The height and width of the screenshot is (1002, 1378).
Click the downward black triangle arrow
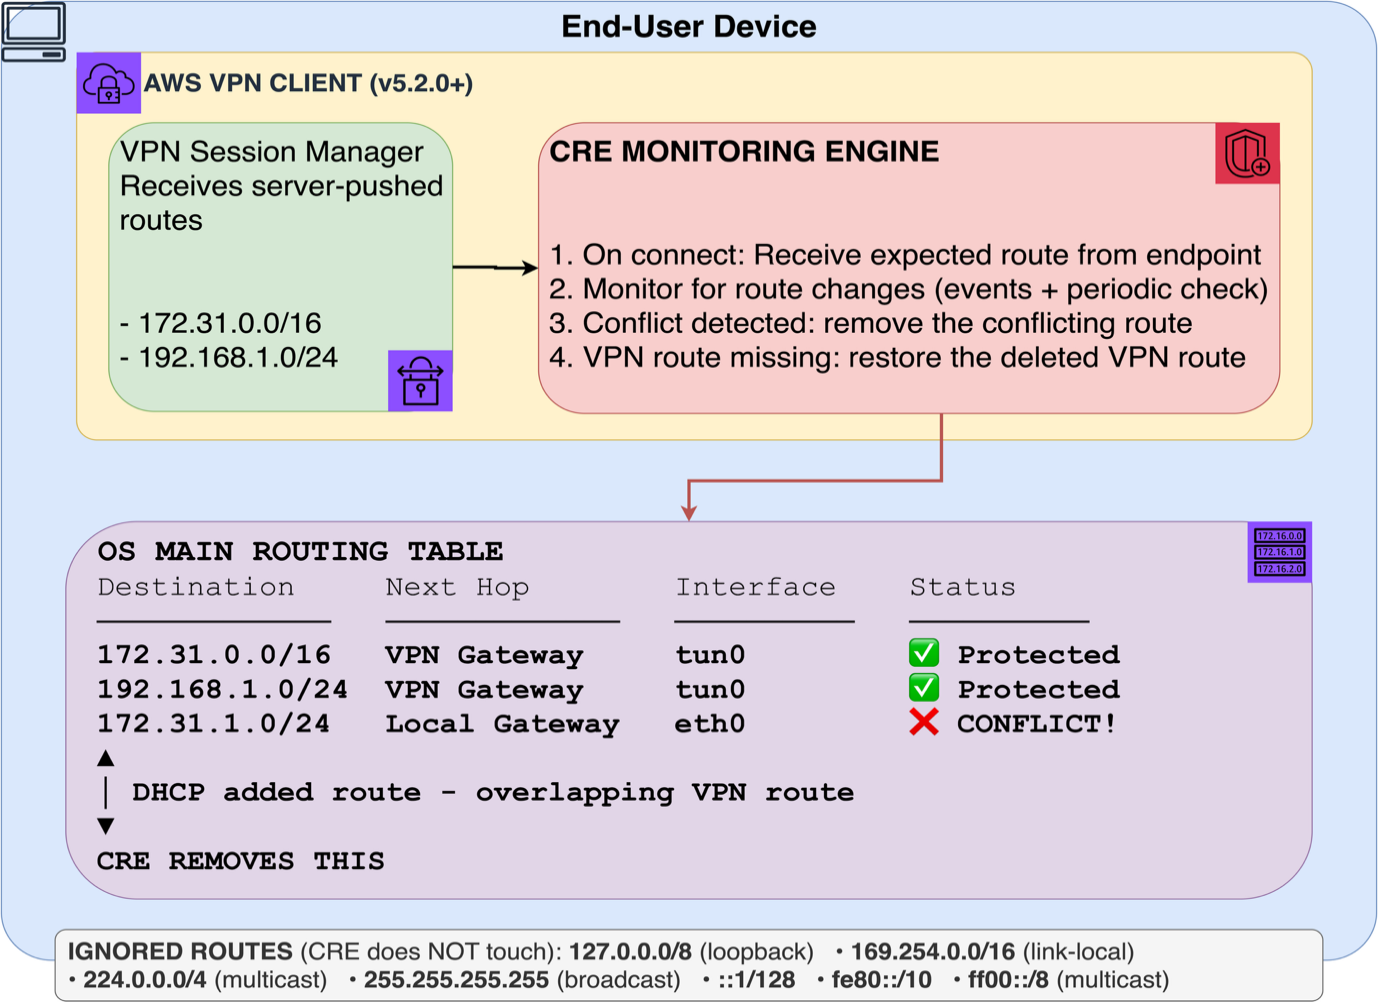coord(106,826)
